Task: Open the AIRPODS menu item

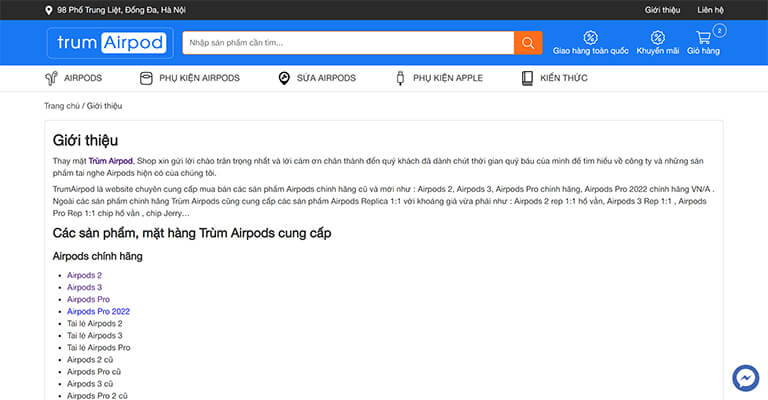Action: coord(83,78)
